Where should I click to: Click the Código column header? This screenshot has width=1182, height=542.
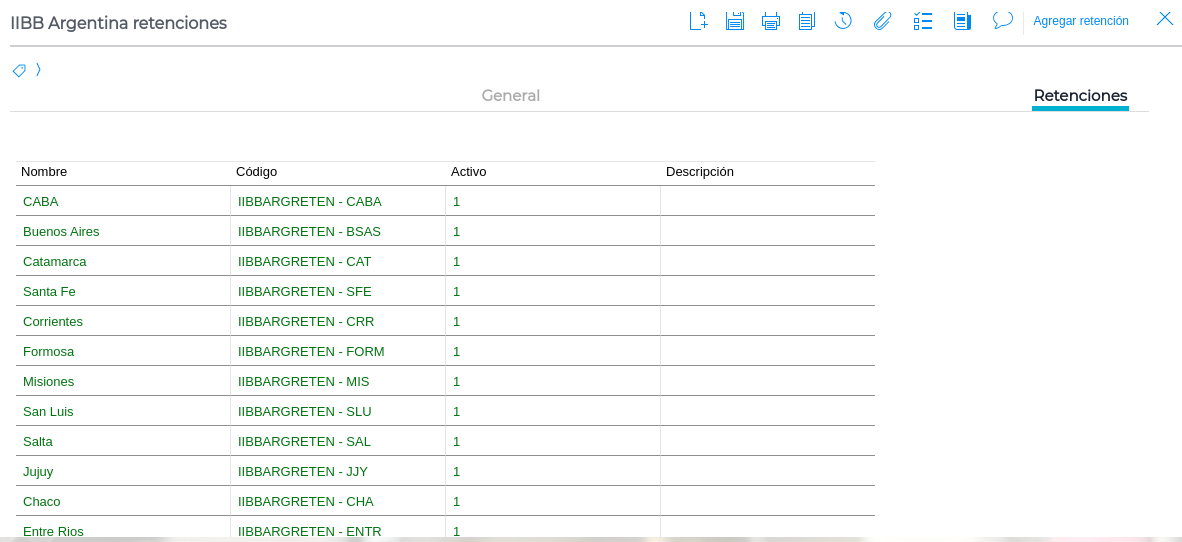click(x=256, y=172)
